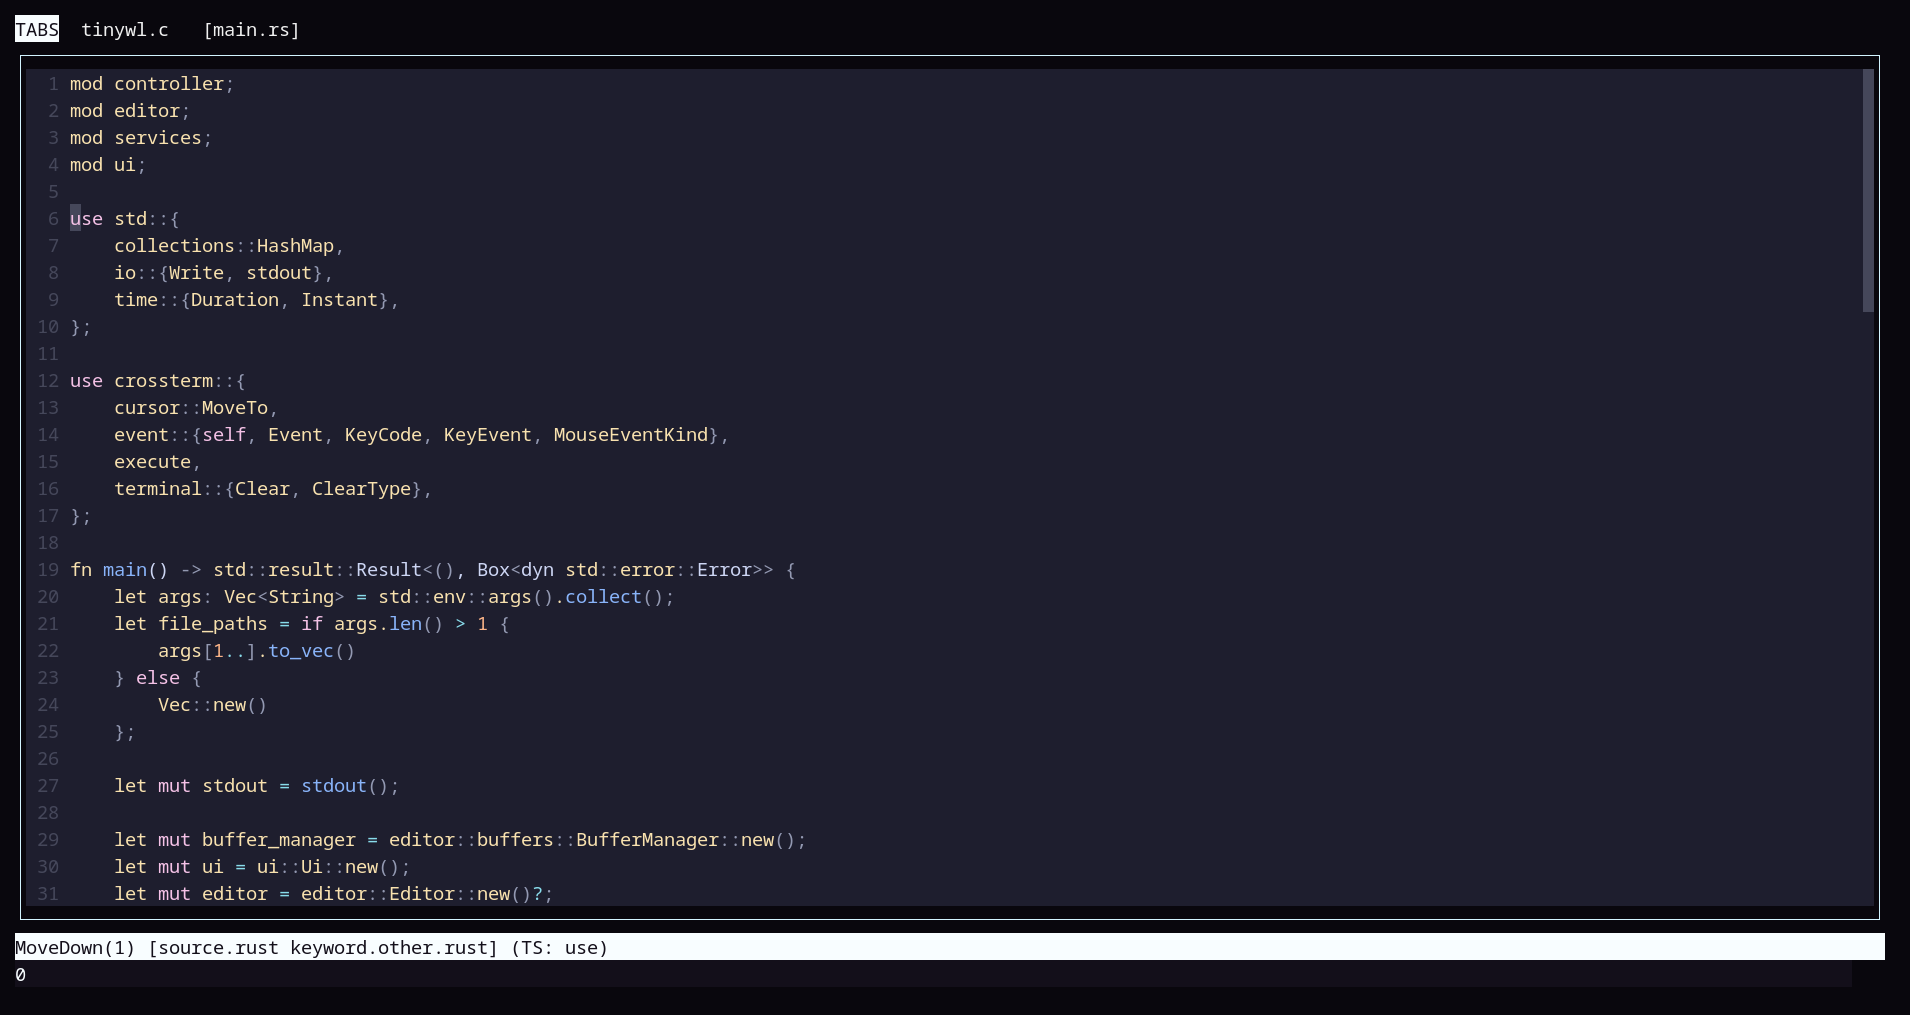
Task: Click line number 26 in the gutter
Action: coord(48,759)
